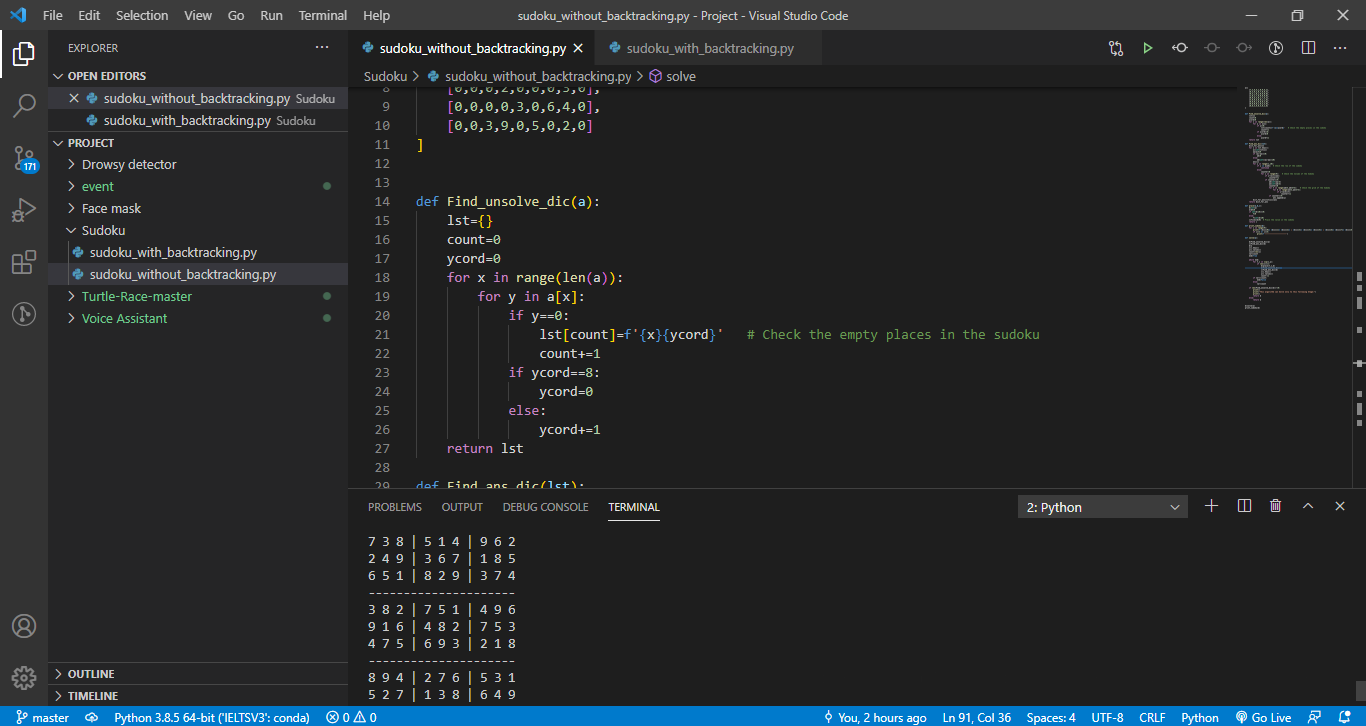Open the notifications bell in status bar
The width and height of the screenshot is (1366, 726).
[1346, 717]
